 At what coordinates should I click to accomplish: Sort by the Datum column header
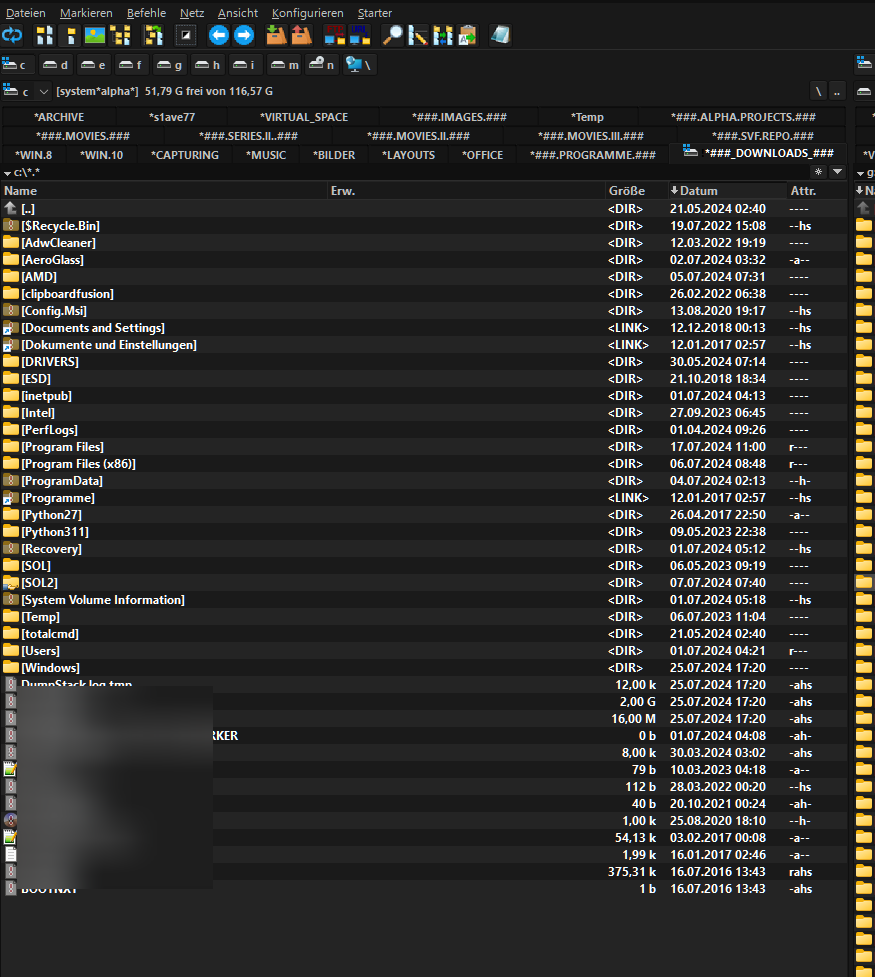[x=726, y=191]
